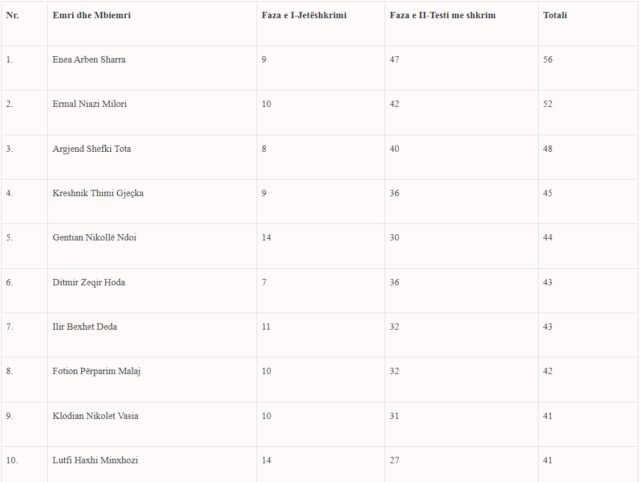The image size is (640, 482).
Task: Click the "Nr." column header
Action: [12, 15]
